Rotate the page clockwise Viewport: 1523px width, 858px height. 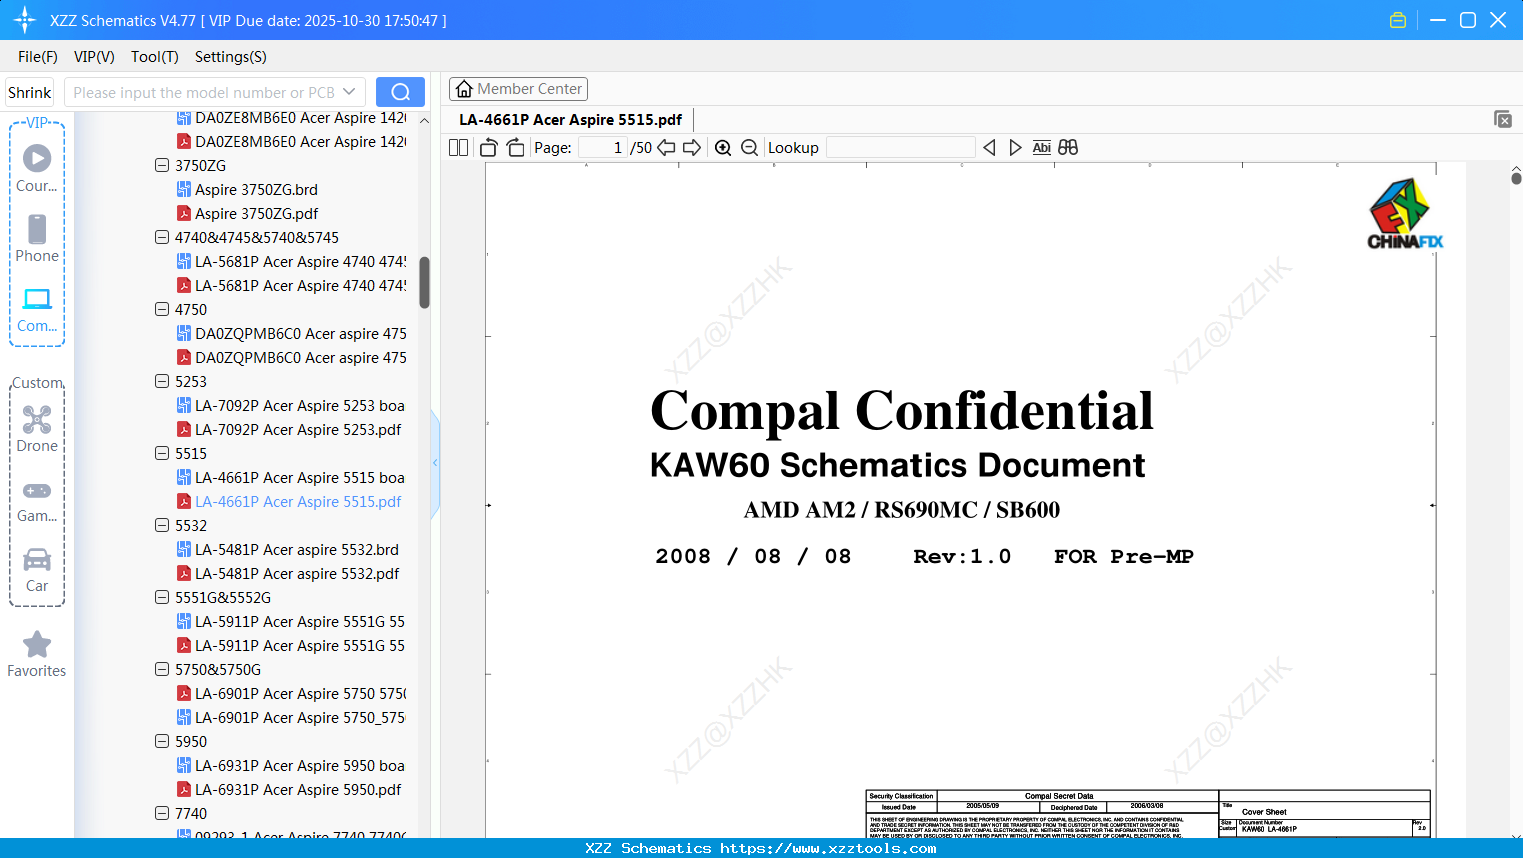pos(516,148)
